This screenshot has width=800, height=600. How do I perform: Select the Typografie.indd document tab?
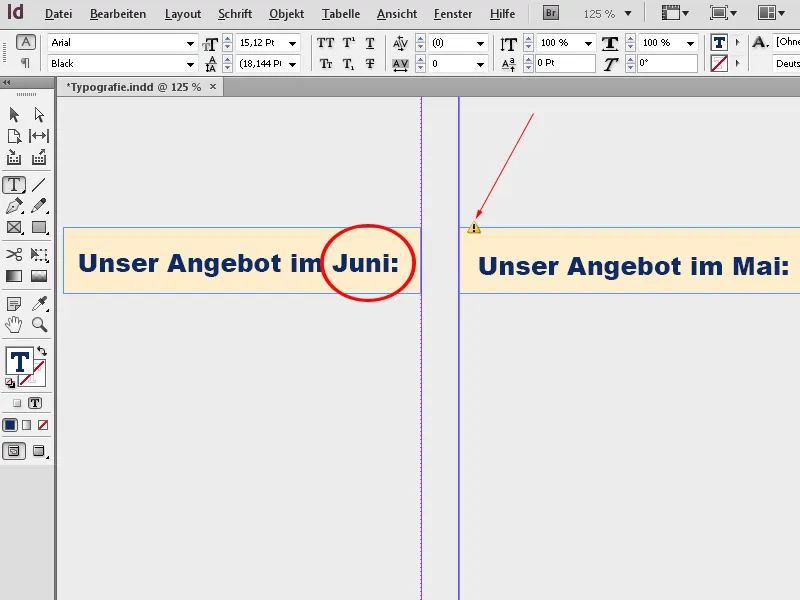click(x=134, y=87)
